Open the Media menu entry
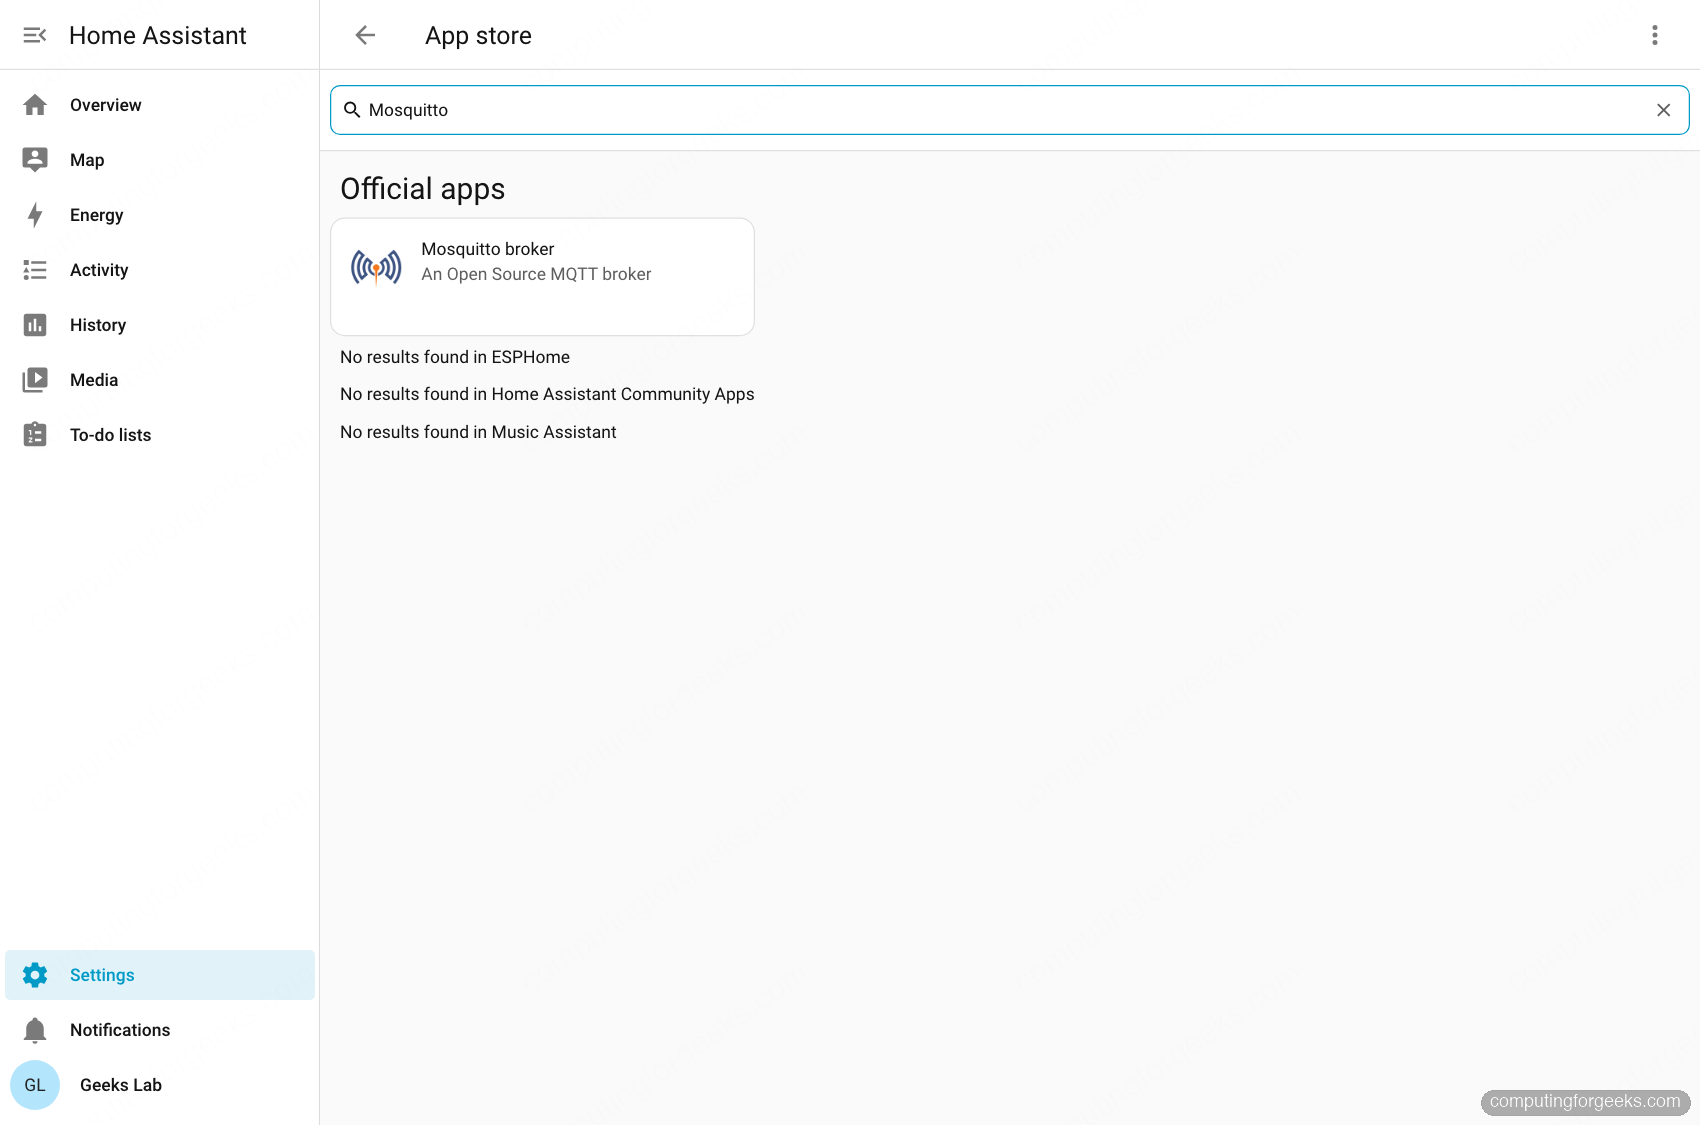This screenshot has width=1700, height=1125. point(160,380)
